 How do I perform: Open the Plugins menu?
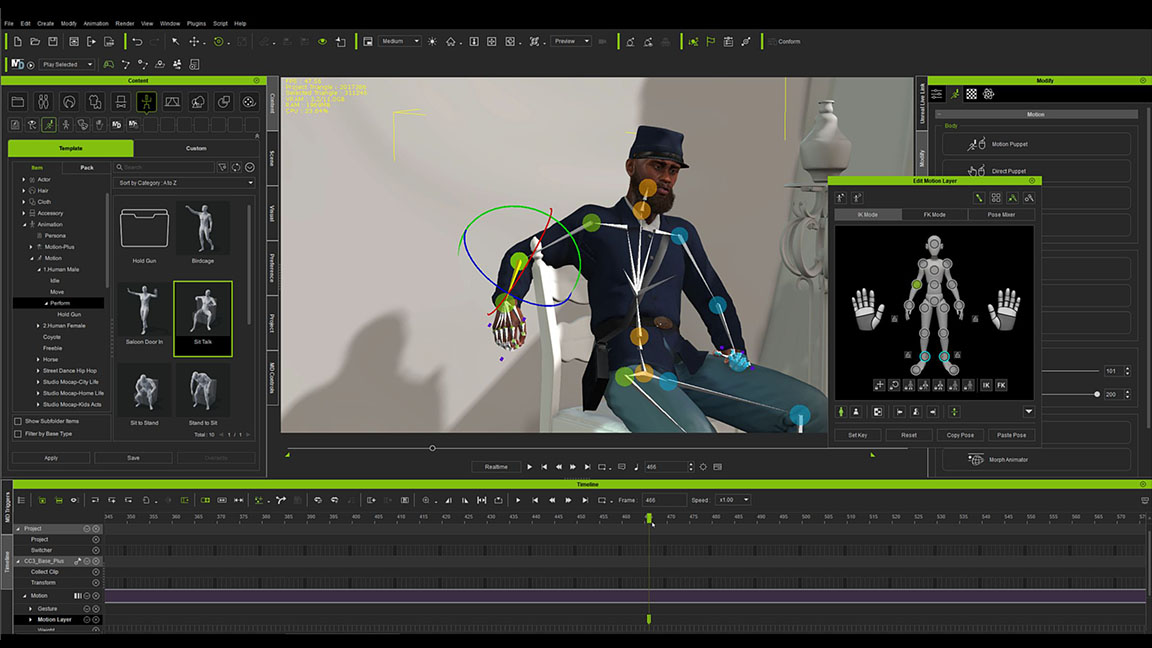tap(196, 24)
